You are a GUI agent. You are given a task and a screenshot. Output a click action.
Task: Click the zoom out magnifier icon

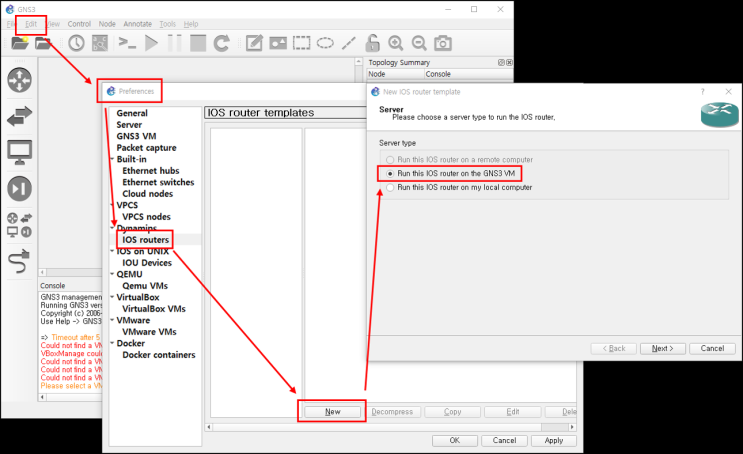tap(419, 43)
